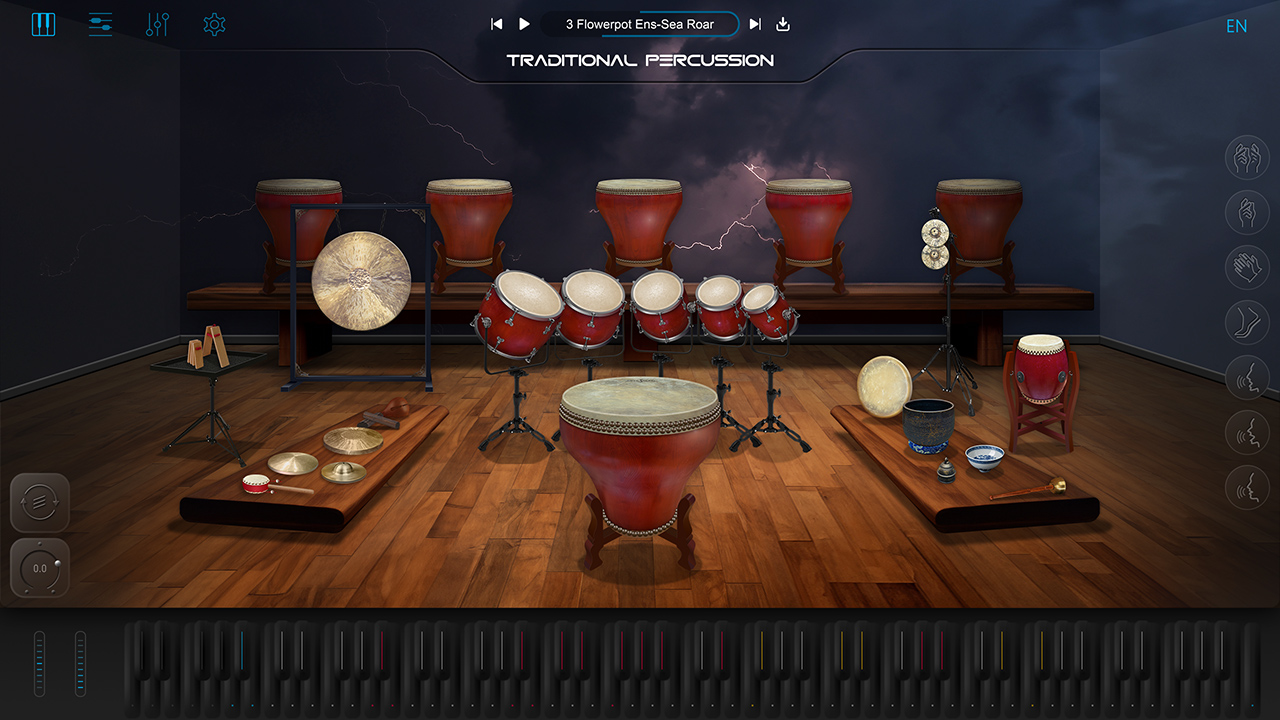1280x720 pixels.
Task: Open the 3 Flowerpot Ens-Sea Roar preset list
Action: coord(640,24)
